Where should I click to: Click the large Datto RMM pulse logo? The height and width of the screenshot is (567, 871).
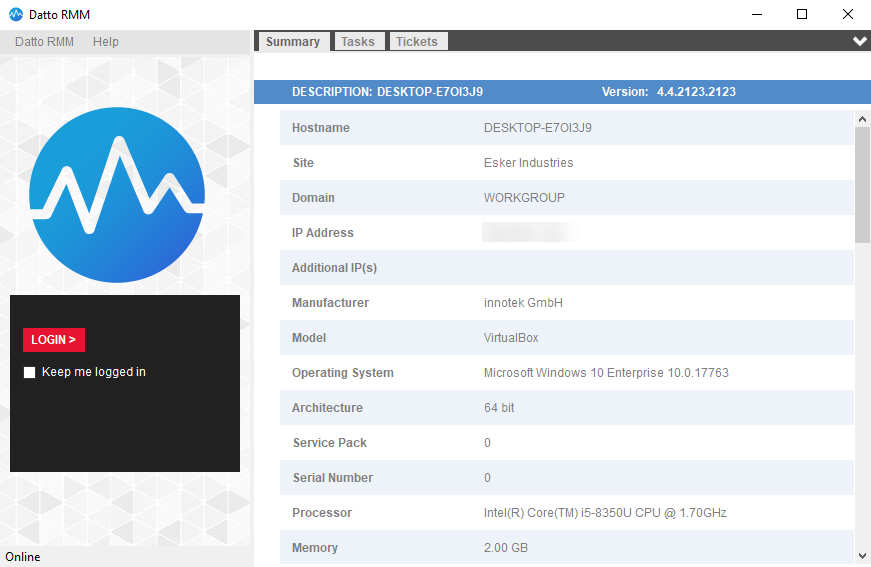117,195
